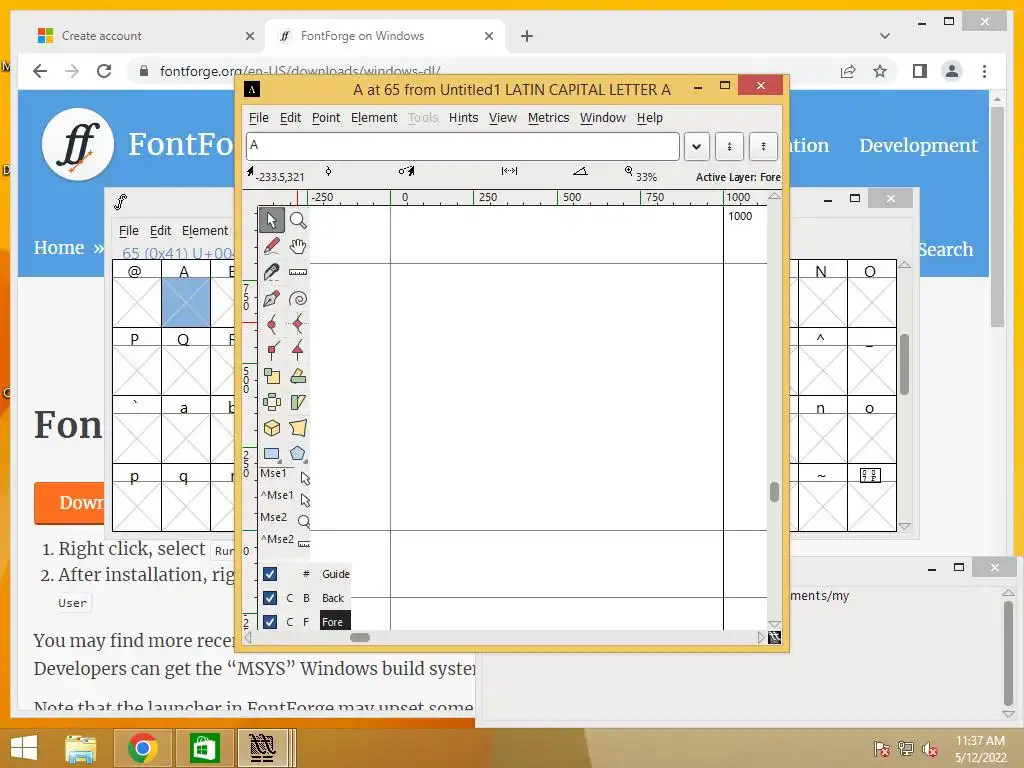The width and height of the screenshot is (1024, 768).
Task: Open the Point menu
Action: (x=326, y=118)
